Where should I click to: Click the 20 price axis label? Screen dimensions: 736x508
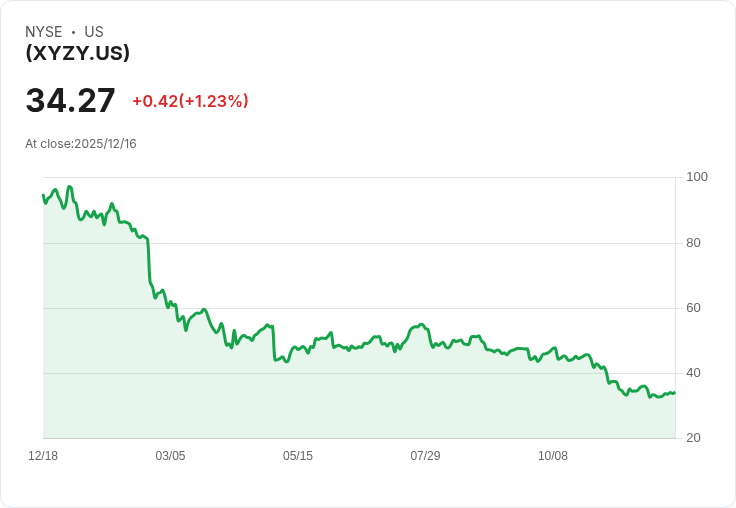694,438
